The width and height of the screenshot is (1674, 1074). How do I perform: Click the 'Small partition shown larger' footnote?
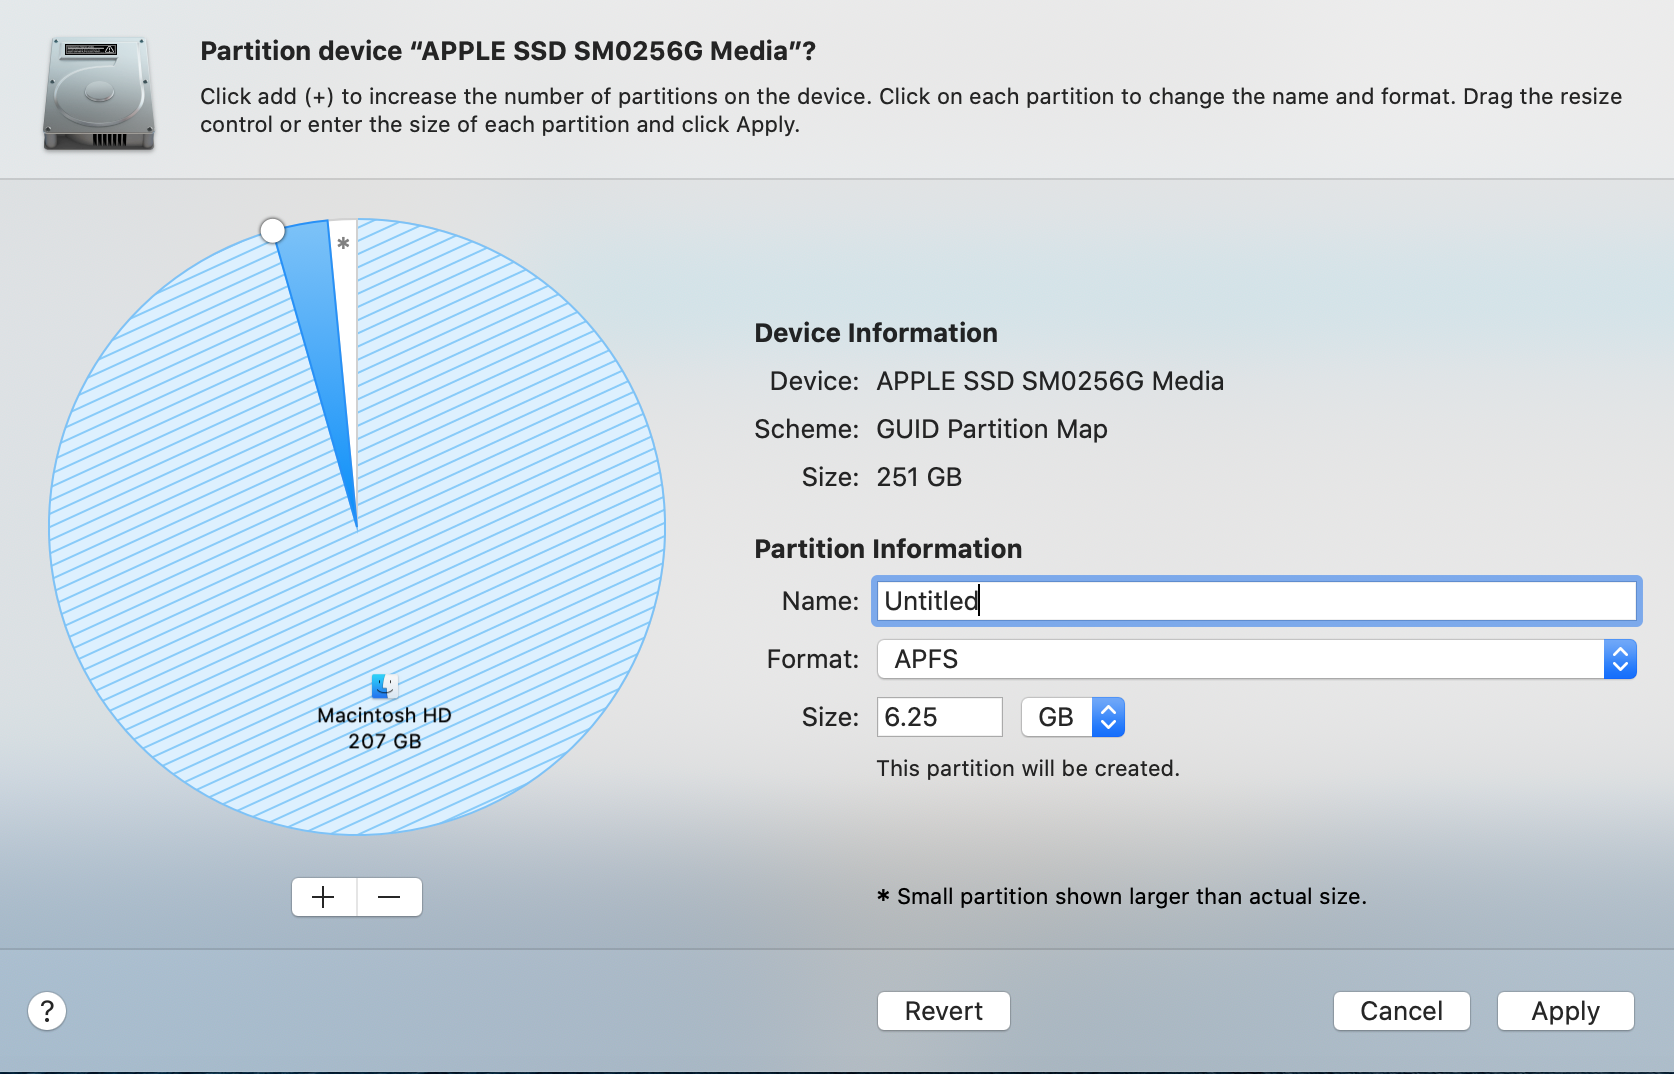tap(1121, 896)
